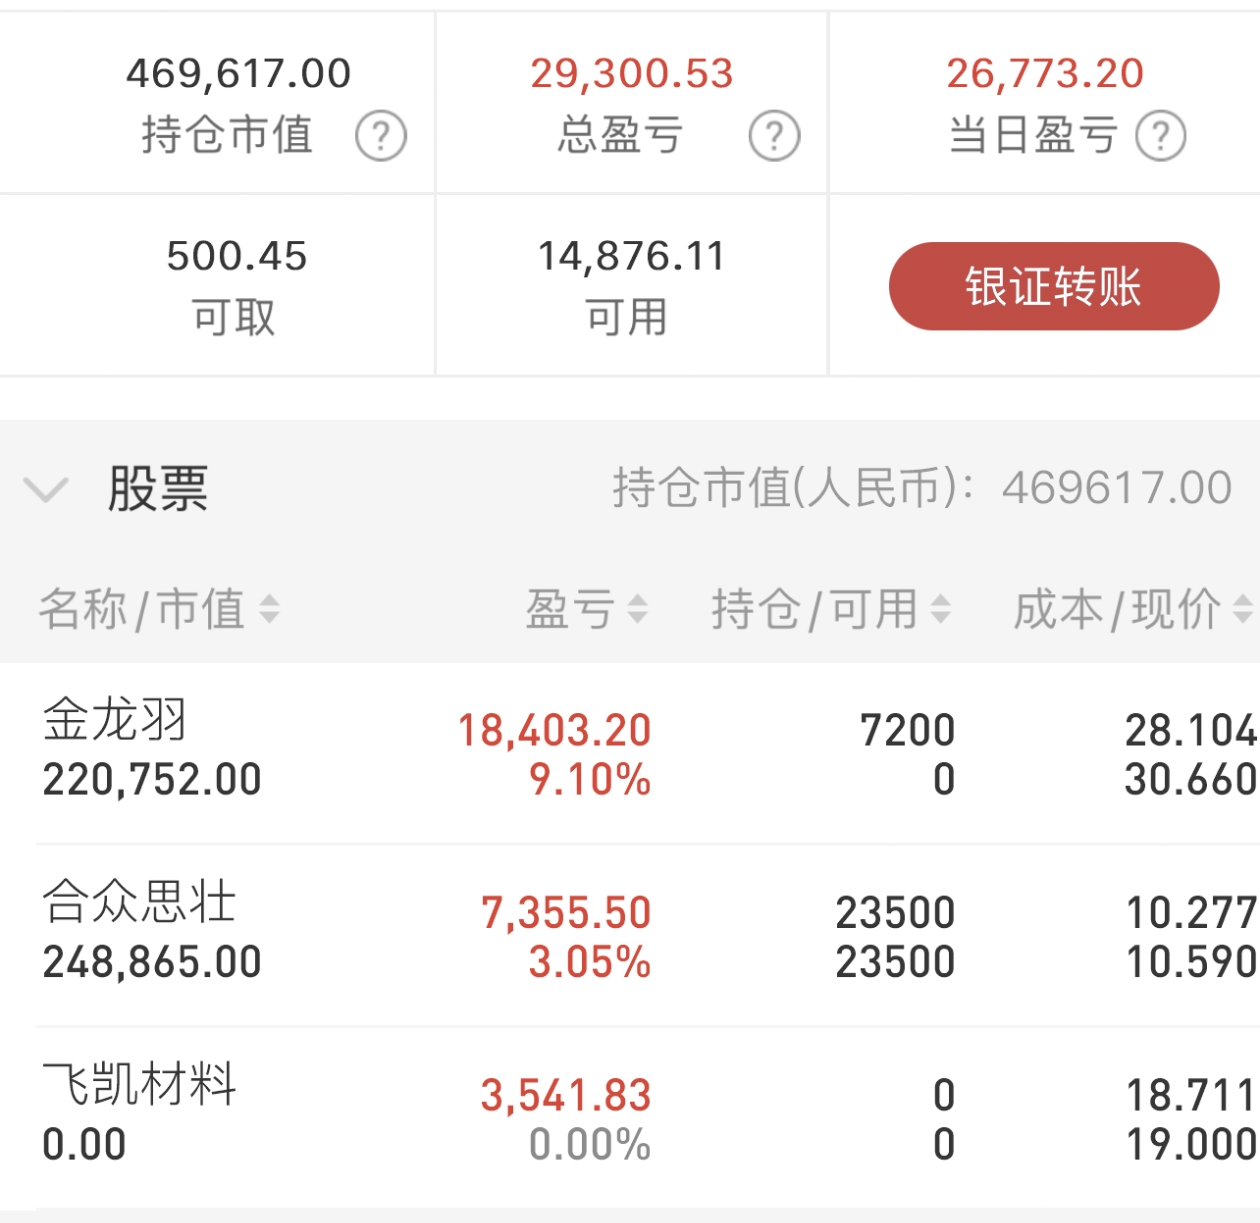The width and height of the screenshot is (1260, 1223).
Task: Click sort arrows next to 持仓/可用
Action: coord(940,609)
